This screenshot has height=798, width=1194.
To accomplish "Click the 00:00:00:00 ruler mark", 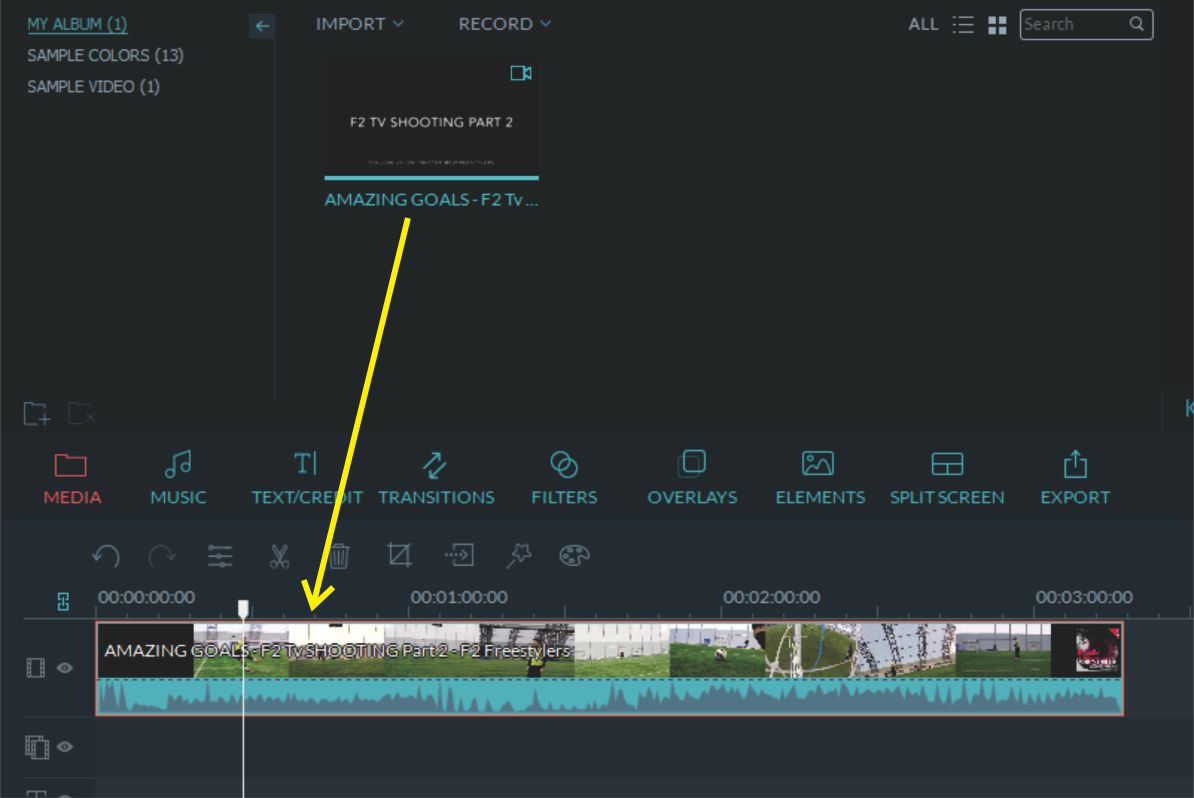I will coord(146,598).
